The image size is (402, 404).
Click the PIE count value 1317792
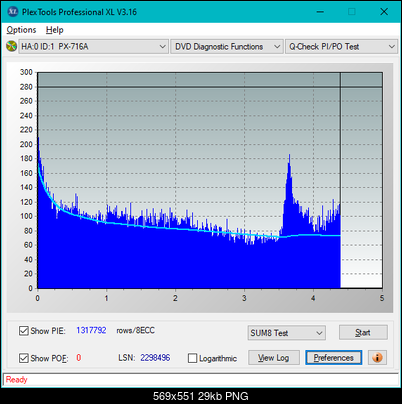click(x=91, y=330)
